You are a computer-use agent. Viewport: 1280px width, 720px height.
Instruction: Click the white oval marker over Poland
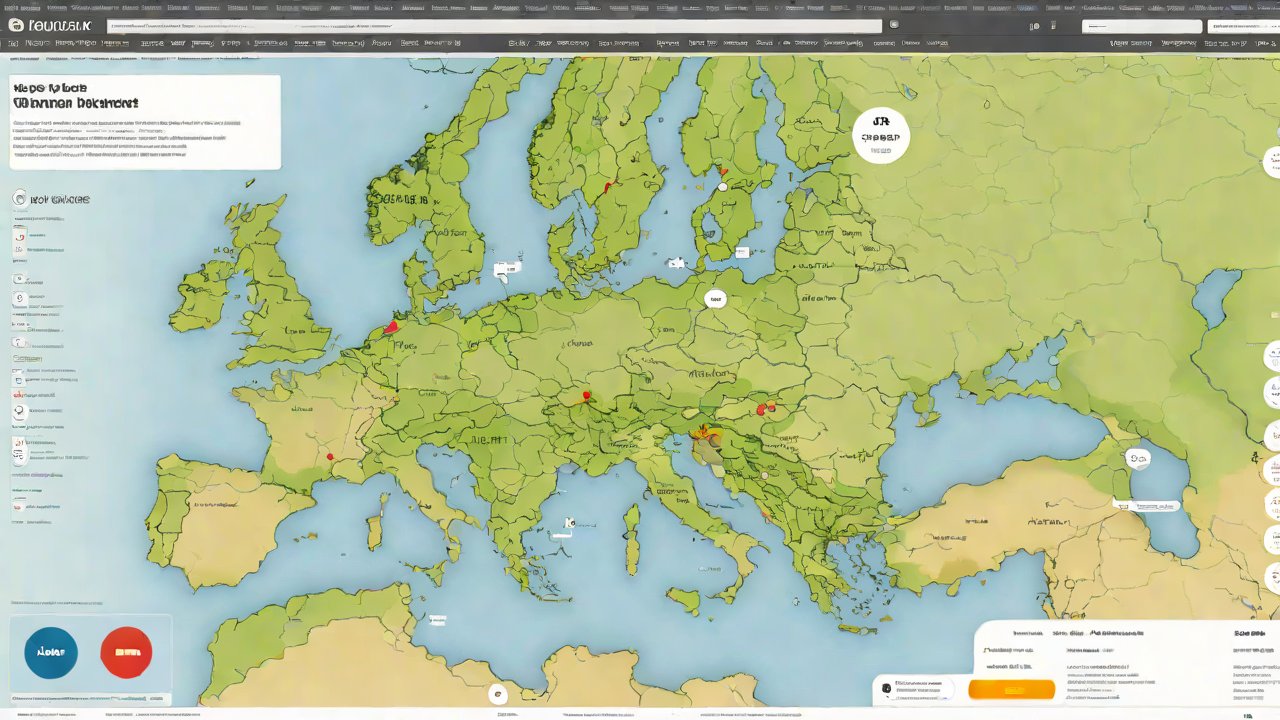pos(715,299)
